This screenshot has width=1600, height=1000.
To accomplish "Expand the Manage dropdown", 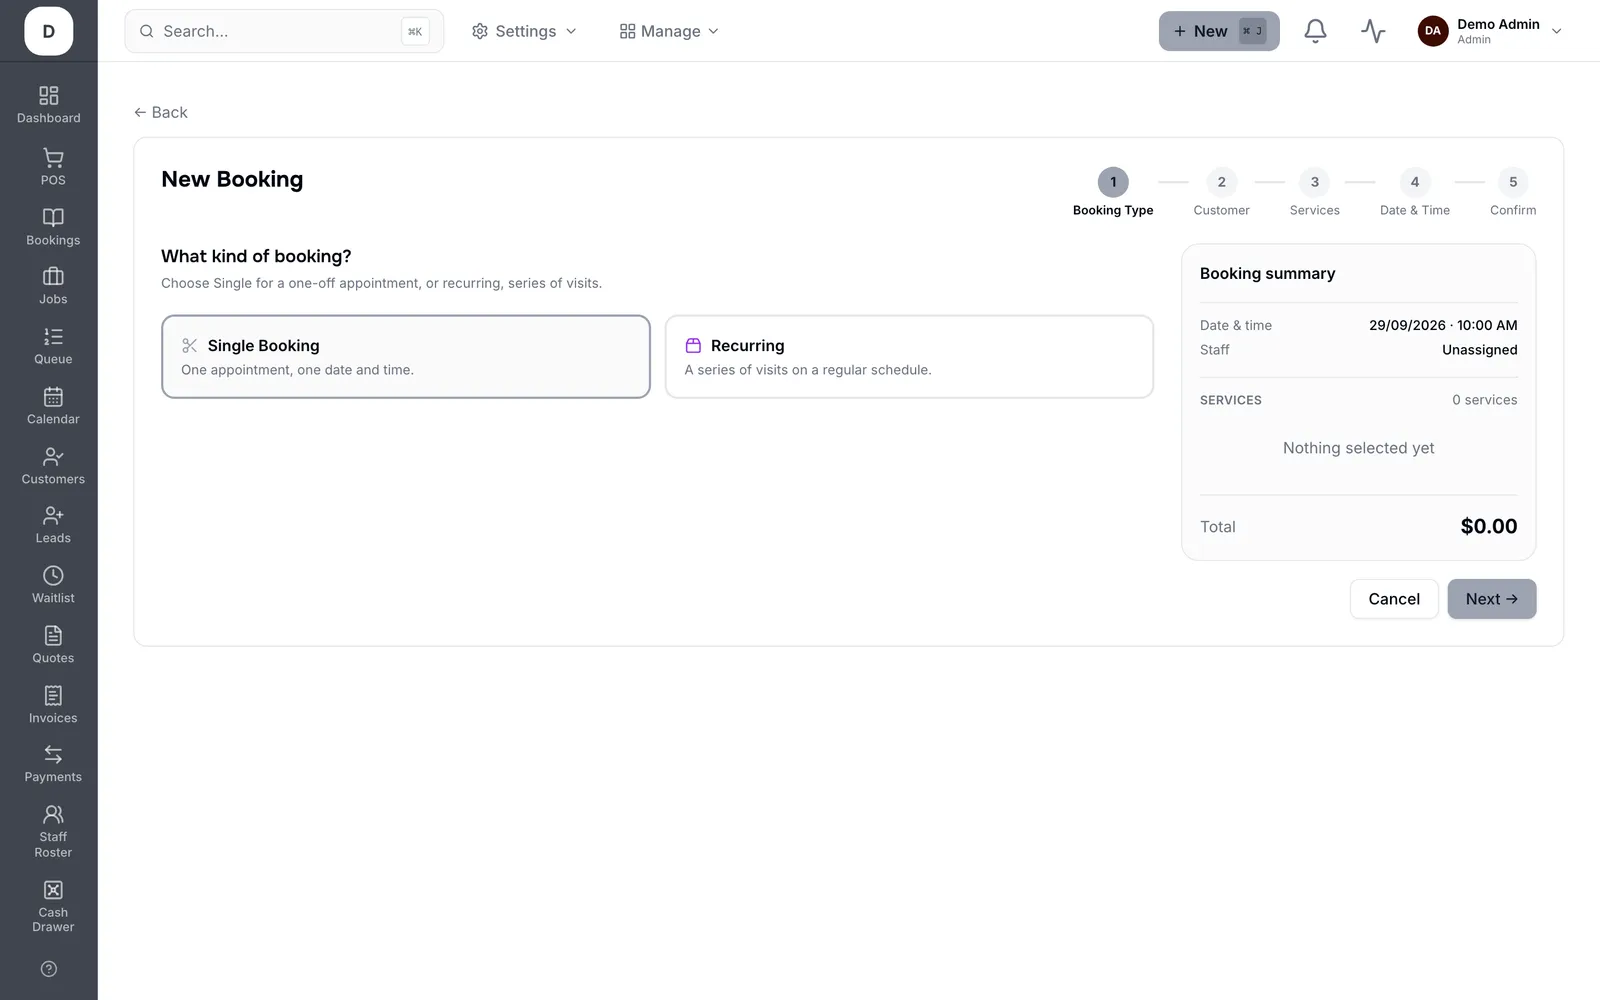I will (669, 31).
